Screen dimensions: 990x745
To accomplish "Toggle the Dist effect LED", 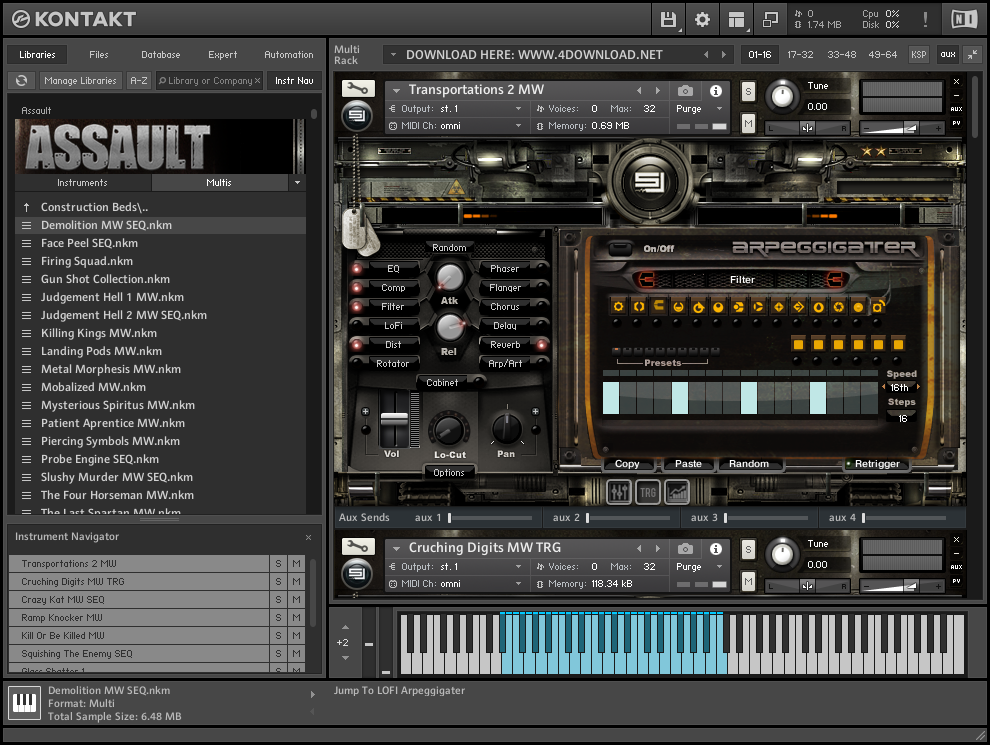I will tap(357, 345).
